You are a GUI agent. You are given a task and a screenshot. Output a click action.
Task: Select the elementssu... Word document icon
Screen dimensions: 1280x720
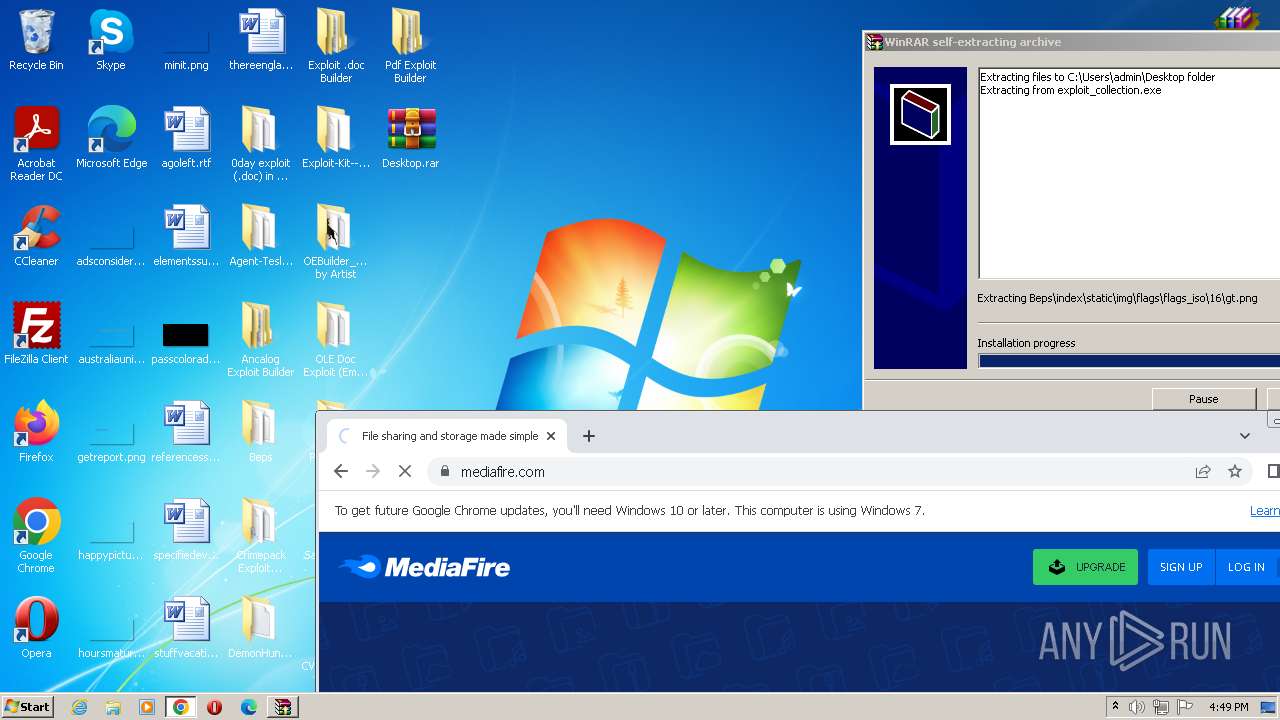tap(186, 236)
